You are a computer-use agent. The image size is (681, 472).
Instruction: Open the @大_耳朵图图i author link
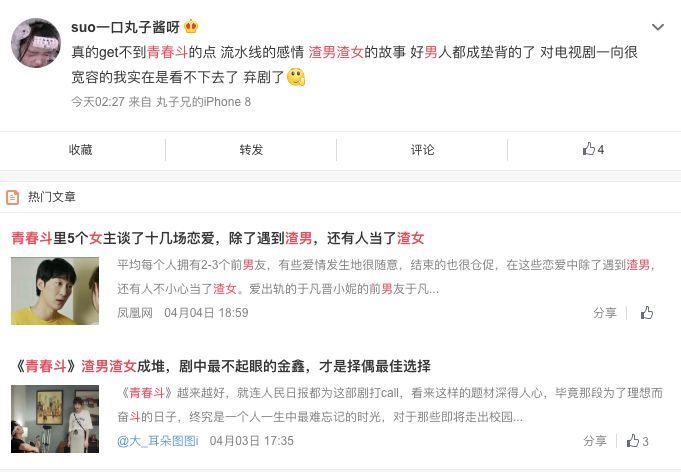click(158, 441)
